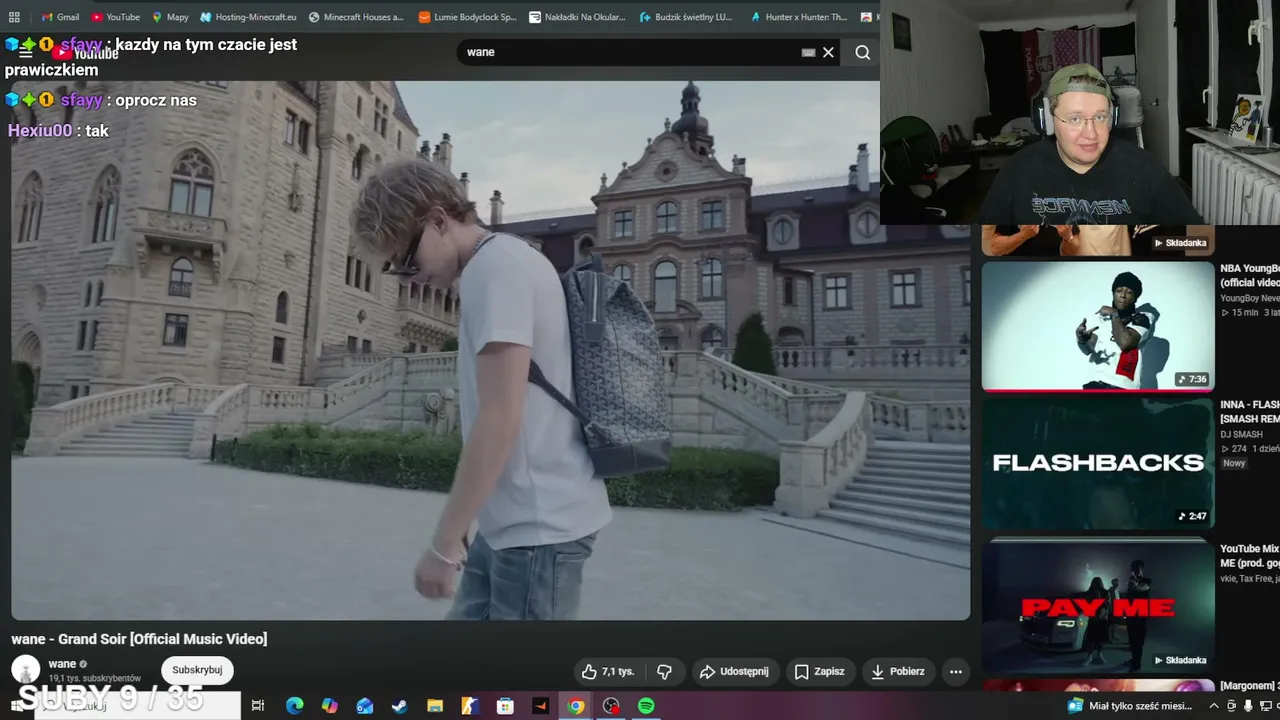This screenshot has height=720, width=1280.
Task: Download the video with Pobierz
Action: (x=898, y=672)
